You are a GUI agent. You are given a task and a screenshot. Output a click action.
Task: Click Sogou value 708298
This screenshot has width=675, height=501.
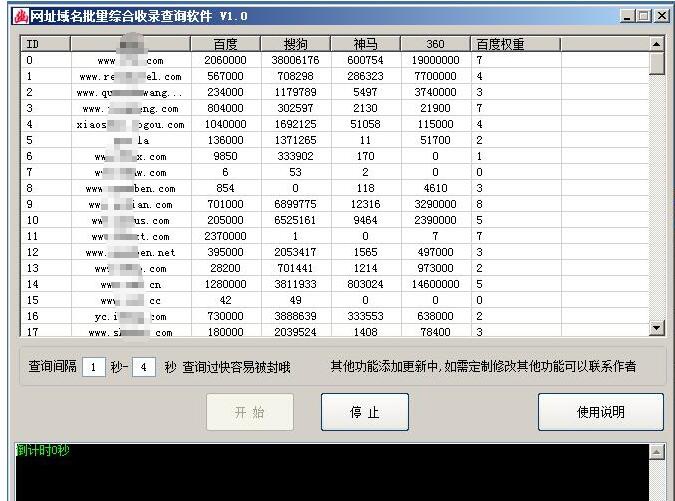[x=295, y=76]
